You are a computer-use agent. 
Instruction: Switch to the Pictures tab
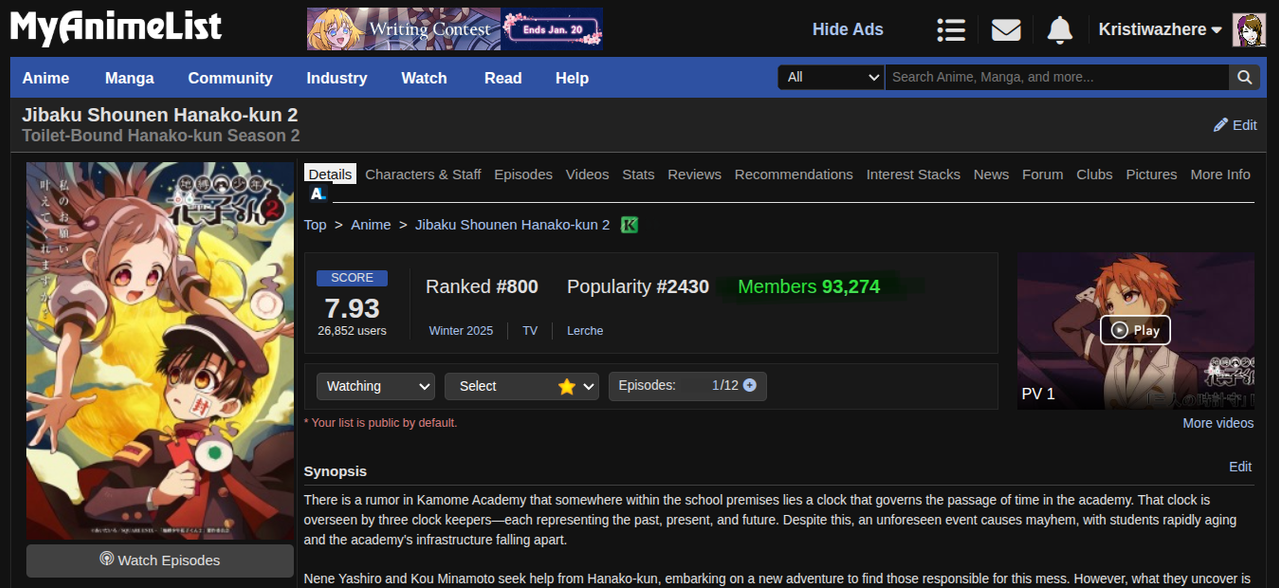pyautogui.click(x=1151, y=174)
